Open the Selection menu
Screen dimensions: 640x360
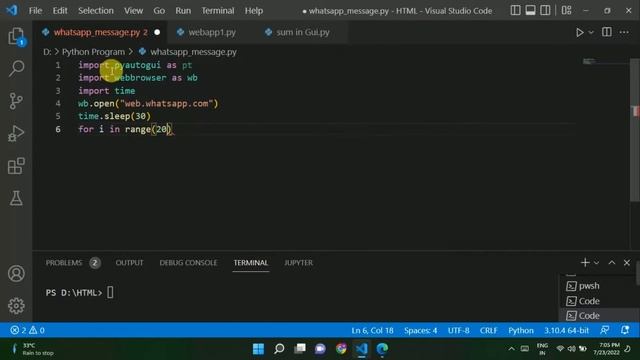tap(96, 11)
